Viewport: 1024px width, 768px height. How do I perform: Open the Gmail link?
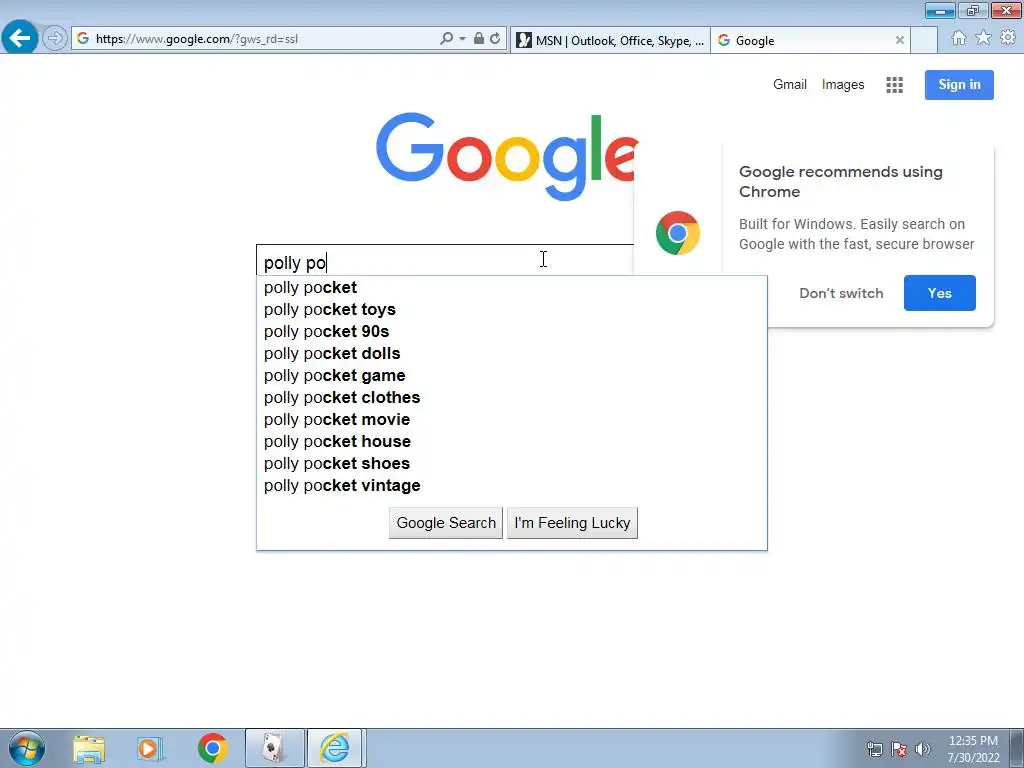click(790, 84)
